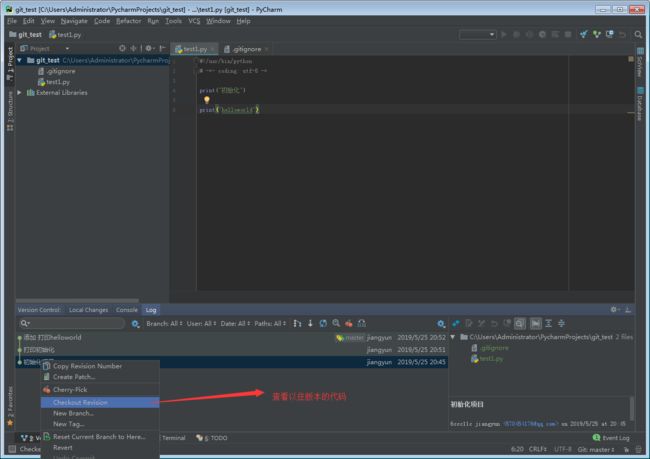Toggle Preview Diff in details toolbar
Screen dimensions: 650x459
coord(520,323)
